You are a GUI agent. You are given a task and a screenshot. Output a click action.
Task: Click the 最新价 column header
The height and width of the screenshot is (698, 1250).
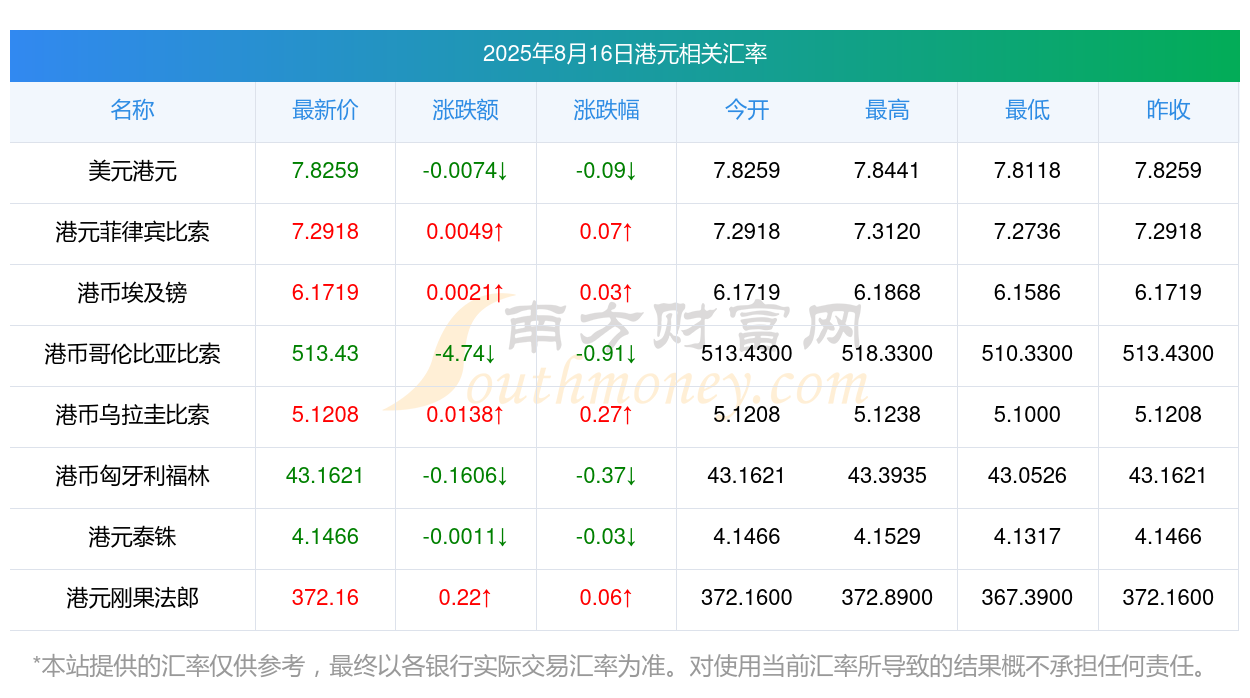[325, 110]
